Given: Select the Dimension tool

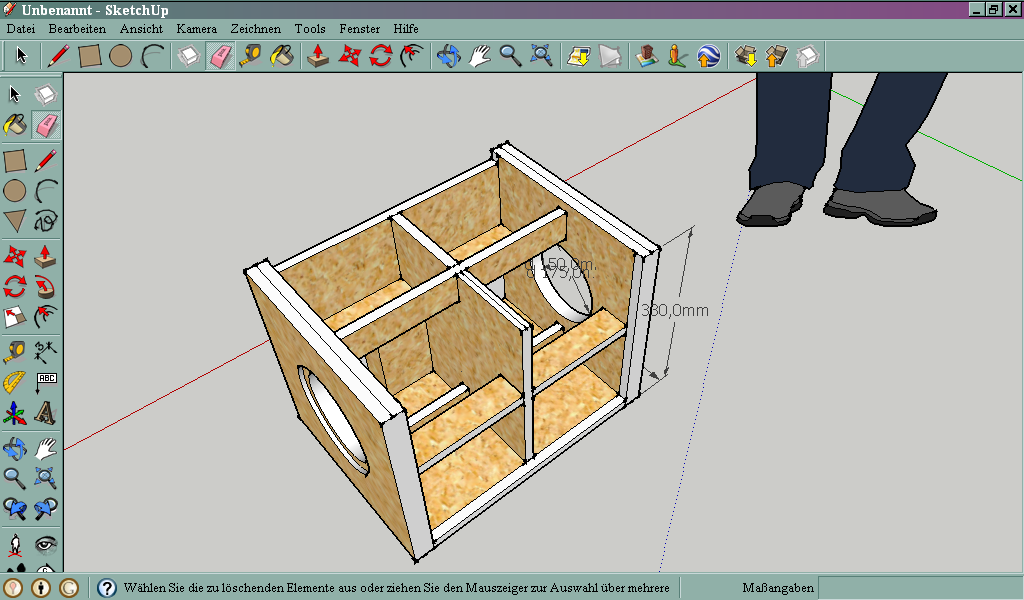Looking at the screenshot, I should pyautogui.click(x=46, y=353).
